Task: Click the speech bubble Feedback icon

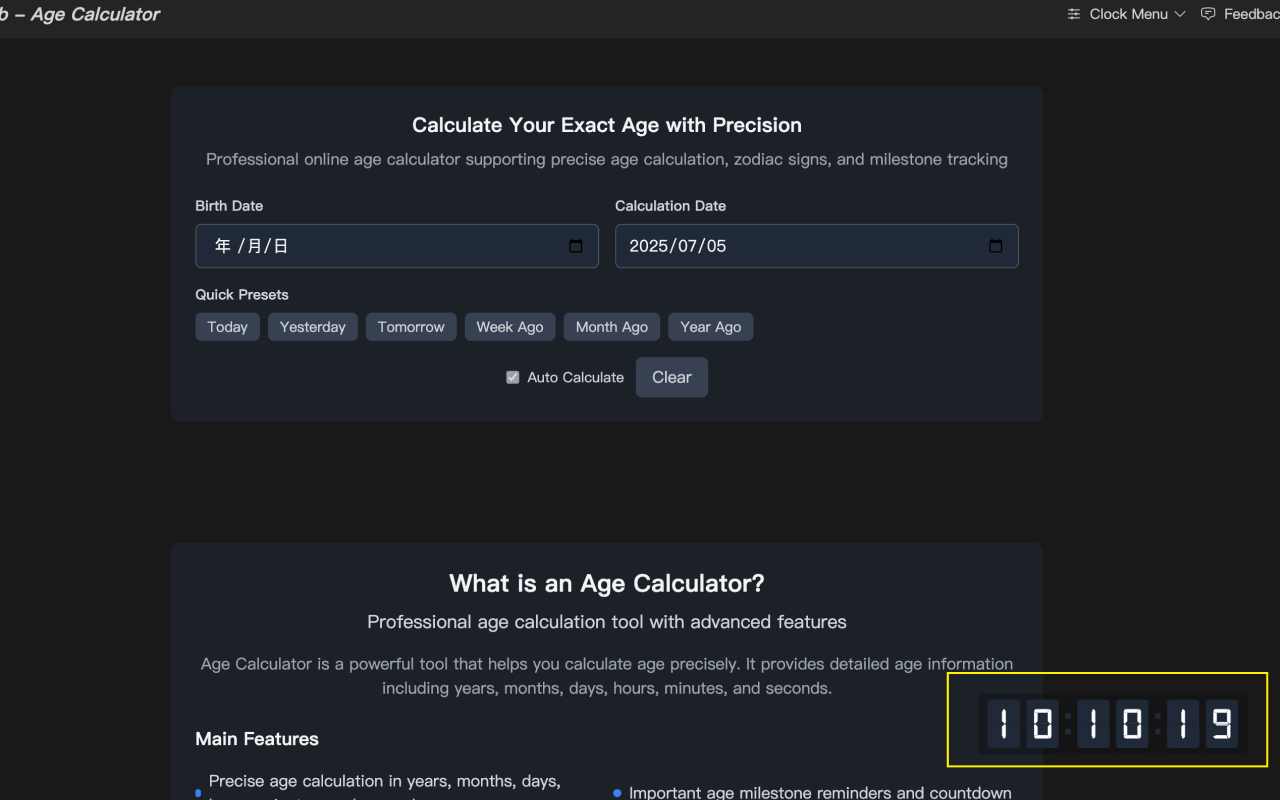Action: tap(1208, 14)
